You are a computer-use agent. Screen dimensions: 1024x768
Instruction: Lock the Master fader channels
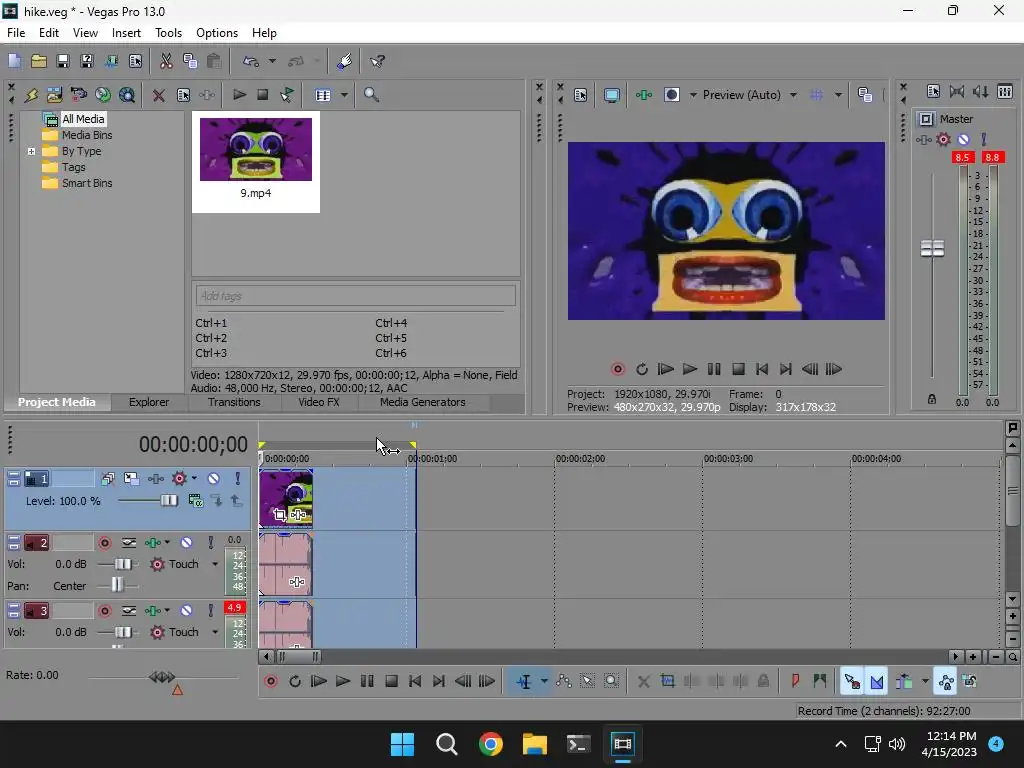point(932,399)
